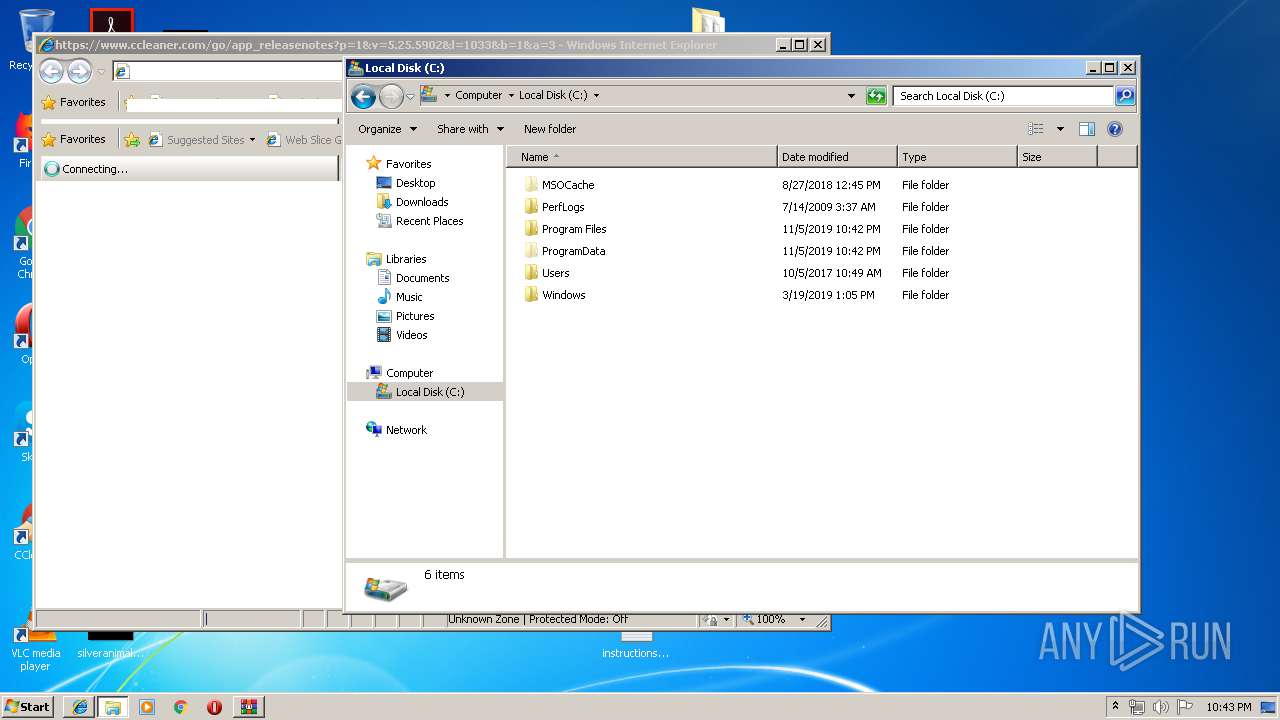Click the Internet Explorer address bar
The width and height of the screenshot is (1280, 720).
coord(228,71)
